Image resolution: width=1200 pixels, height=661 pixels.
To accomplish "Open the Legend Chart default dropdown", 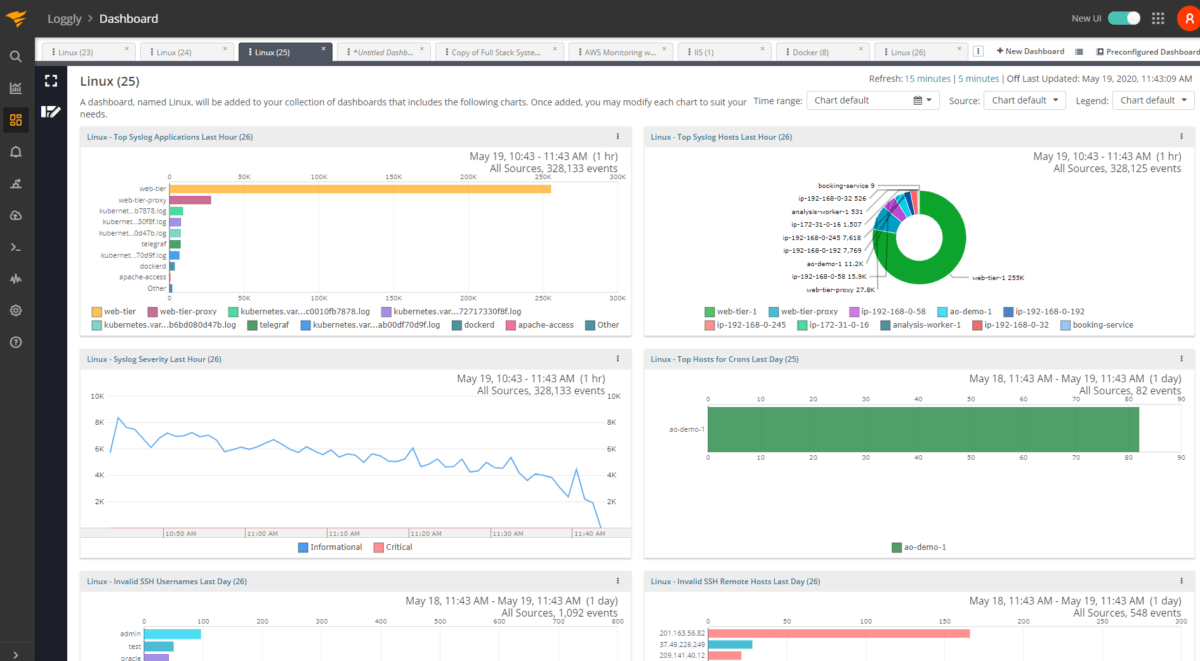I will pyautogui.click(x=1153, y=100).
